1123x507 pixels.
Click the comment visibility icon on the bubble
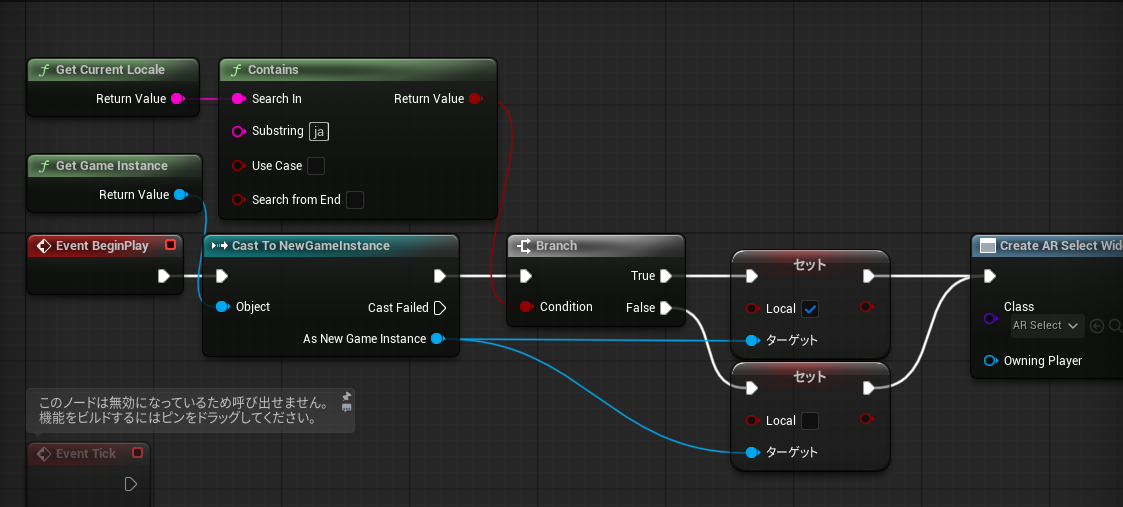pyautogui.click(x=346, y=408)
